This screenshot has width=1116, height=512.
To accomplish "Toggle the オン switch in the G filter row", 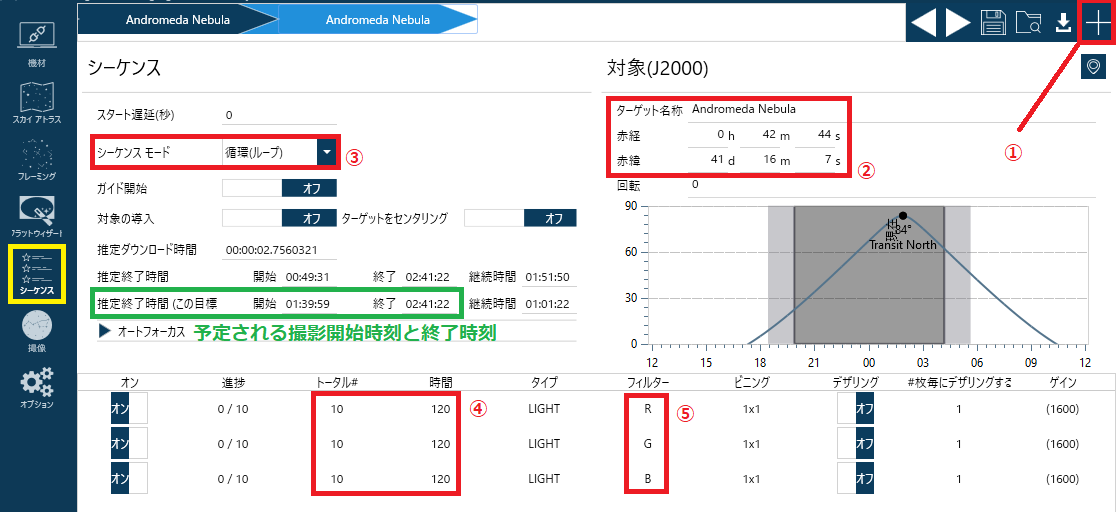I will tap(129, 444).
